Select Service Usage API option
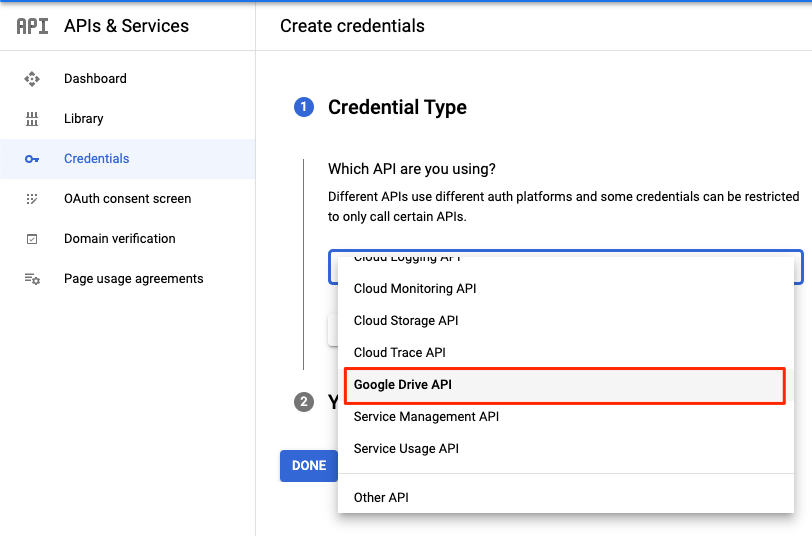 tap(566, 449)
